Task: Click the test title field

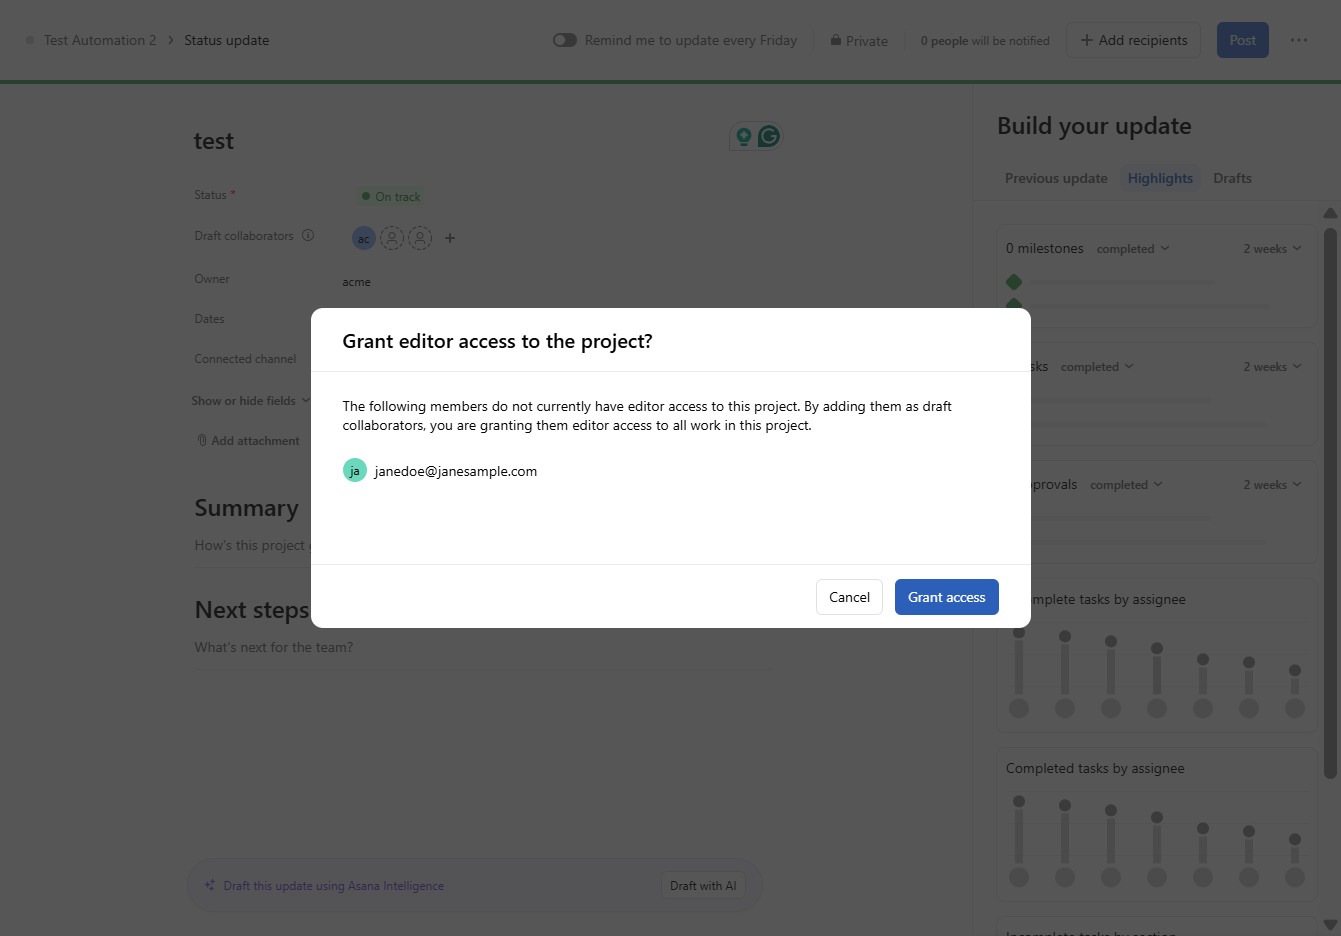Action: tap(214, 141)
